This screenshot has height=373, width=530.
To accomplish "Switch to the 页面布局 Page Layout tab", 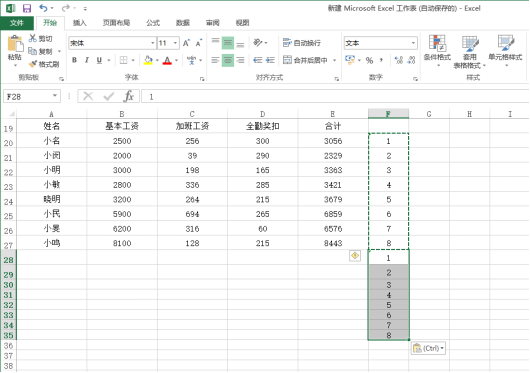I will [116, 23].
